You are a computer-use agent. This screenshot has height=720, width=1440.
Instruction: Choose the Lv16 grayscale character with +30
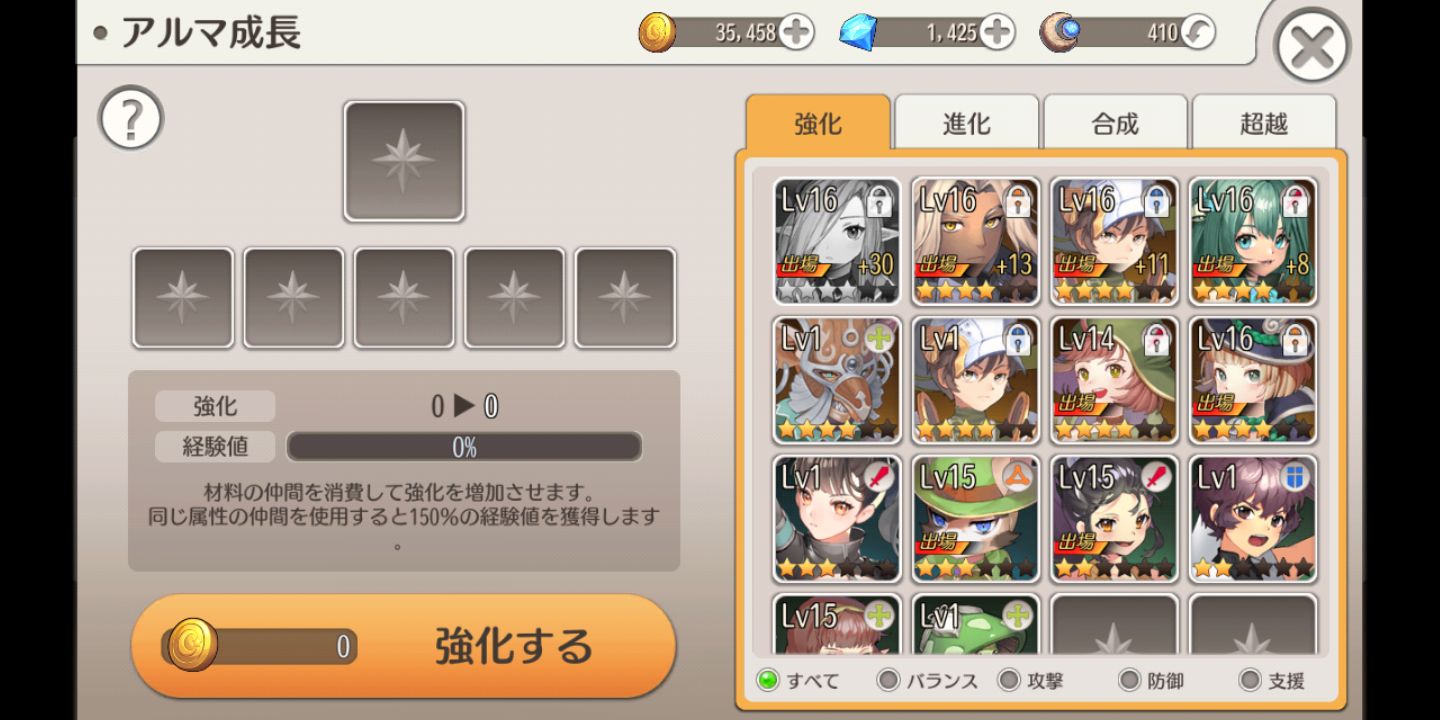[x=837, y=241]
